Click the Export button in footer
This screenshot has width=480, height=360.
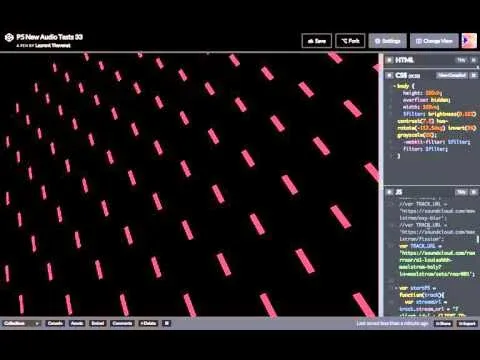[467, 324]
